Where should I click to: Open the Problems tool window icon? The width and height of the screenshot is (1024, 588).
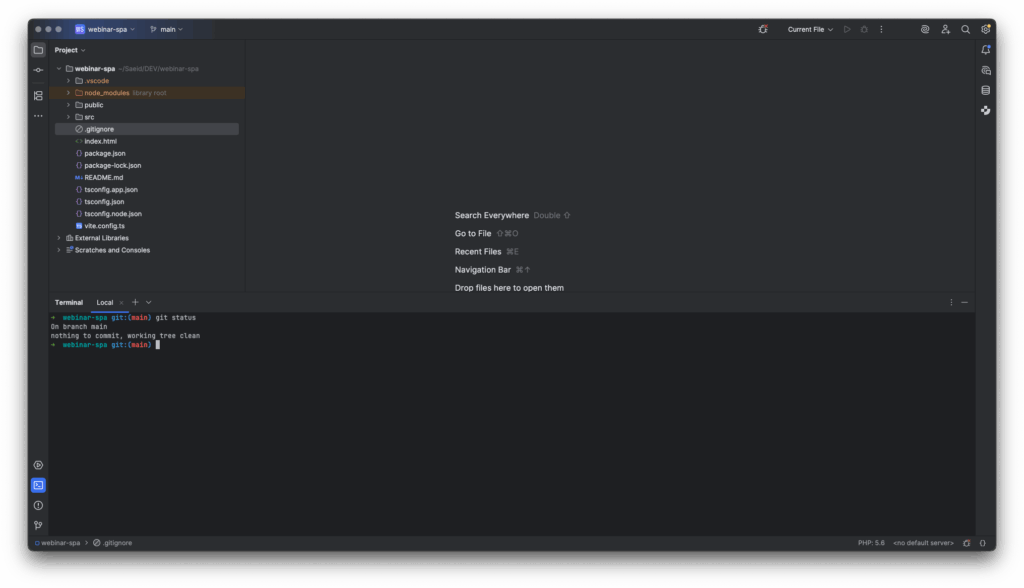38,505
